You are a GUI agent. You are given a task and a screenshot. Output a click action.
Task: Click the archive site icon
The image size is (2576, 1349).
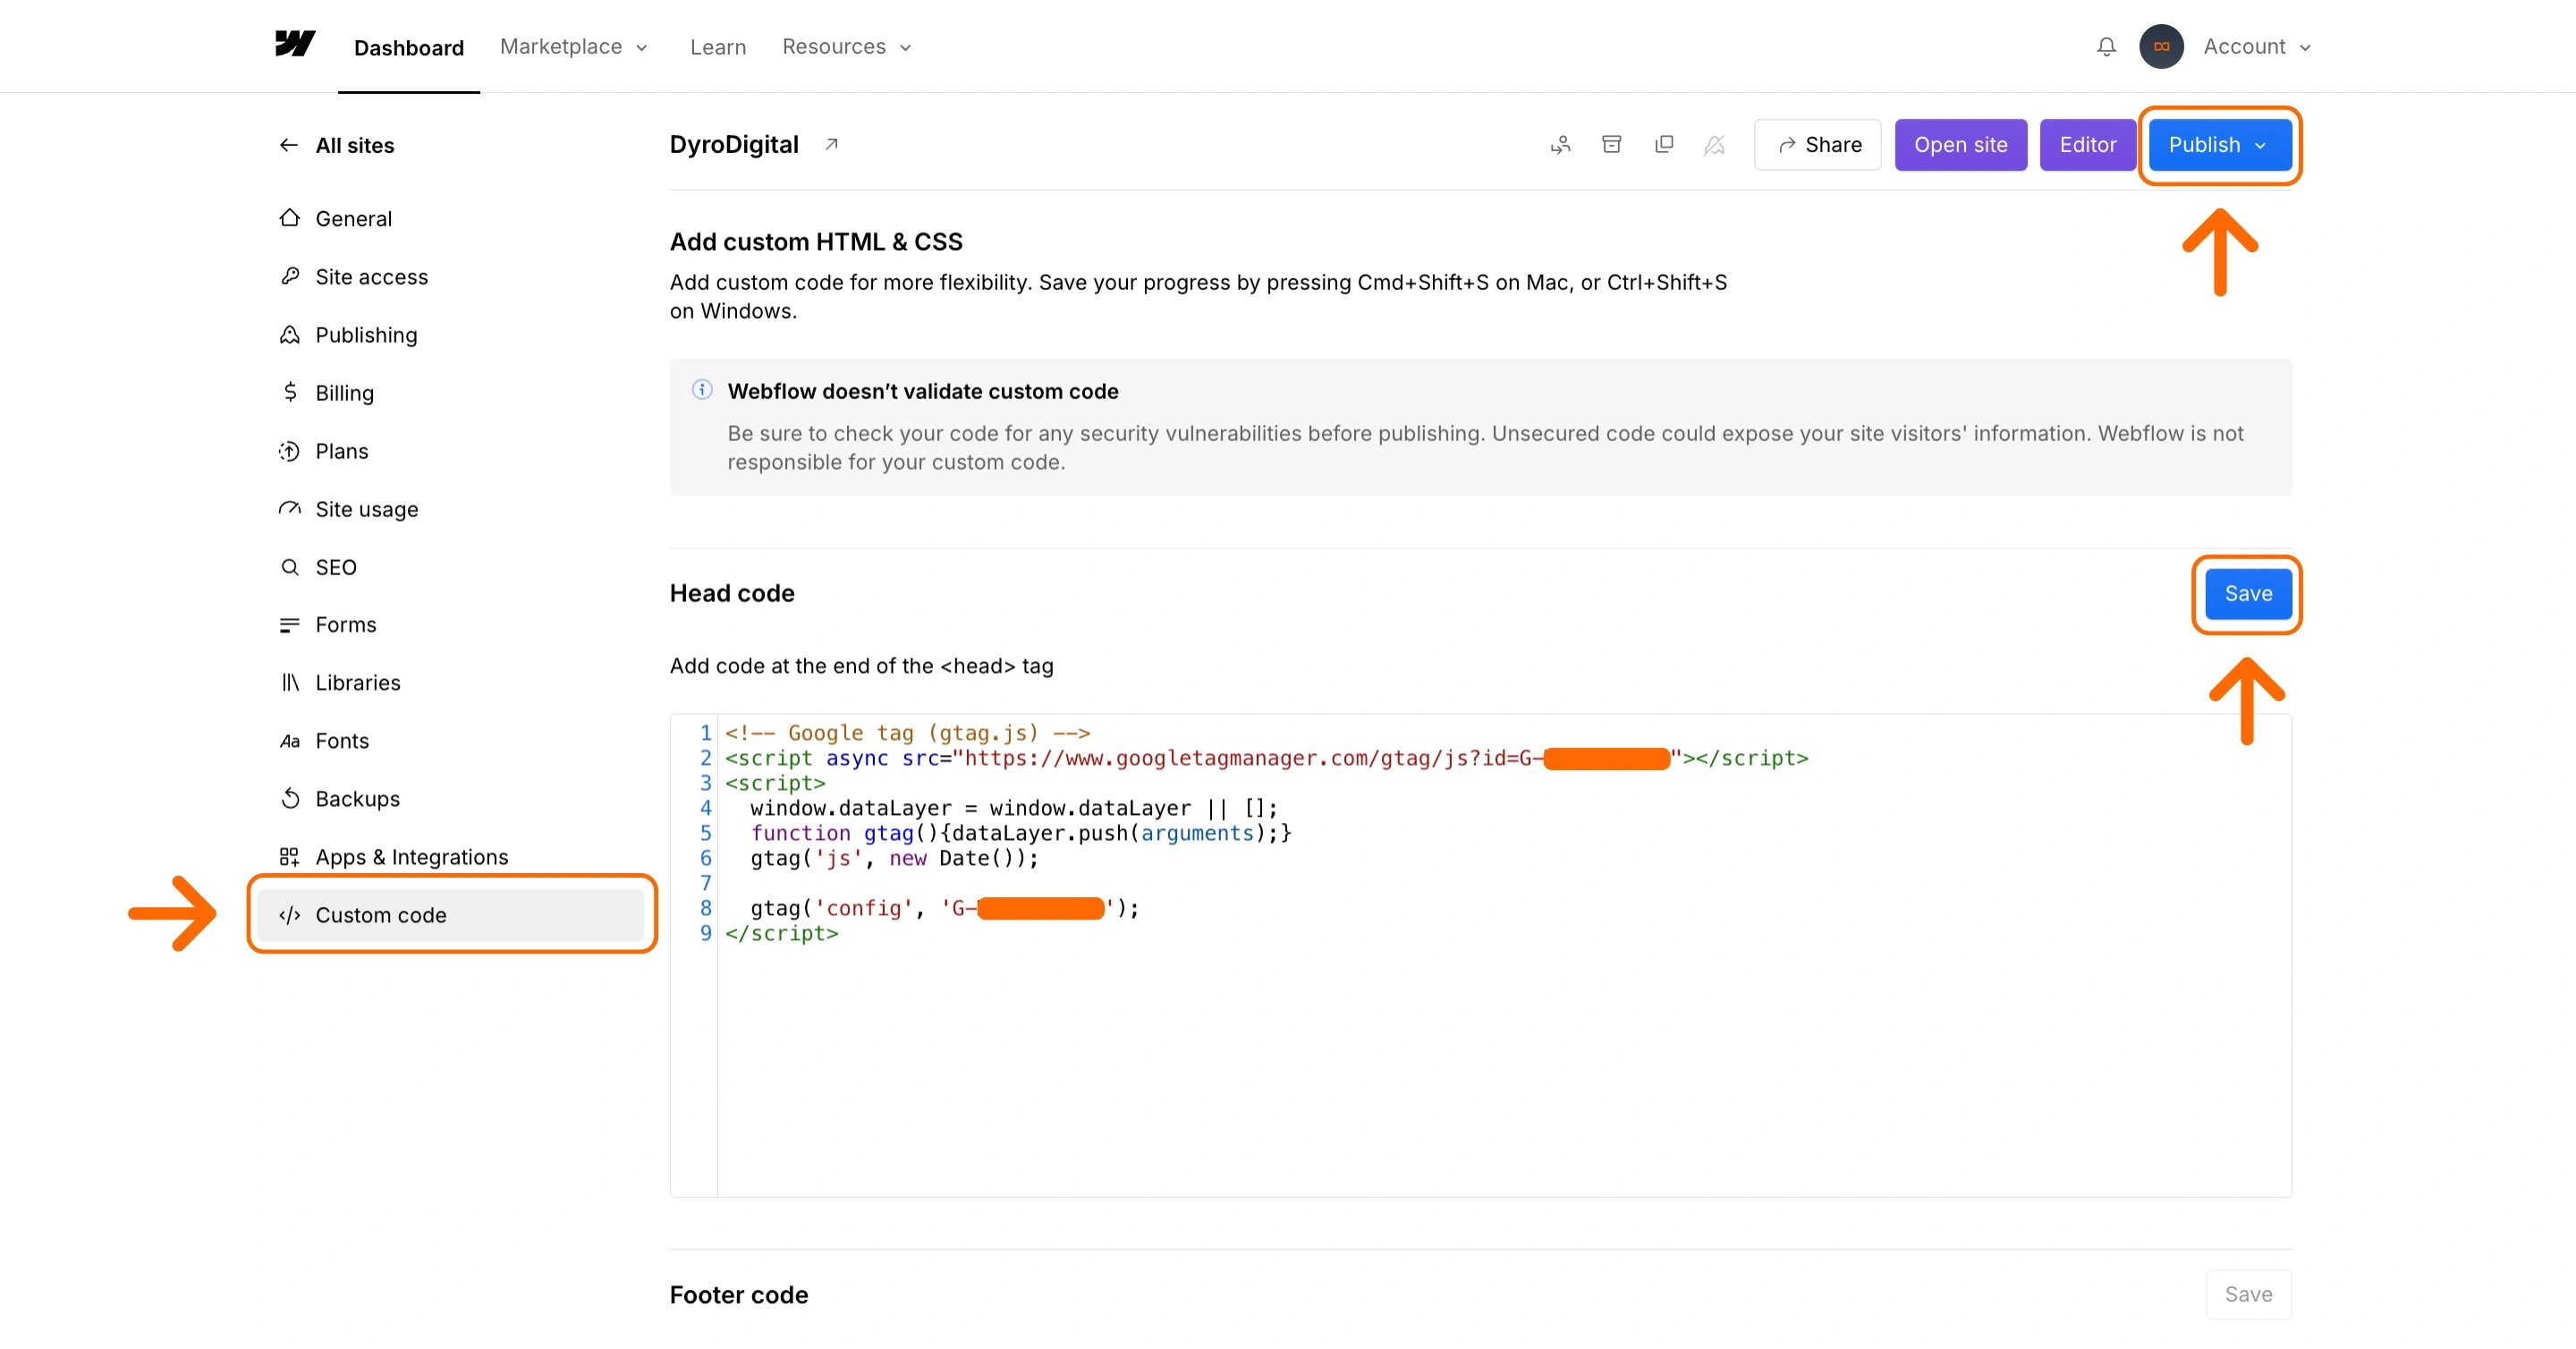[x=1611, y=145]
